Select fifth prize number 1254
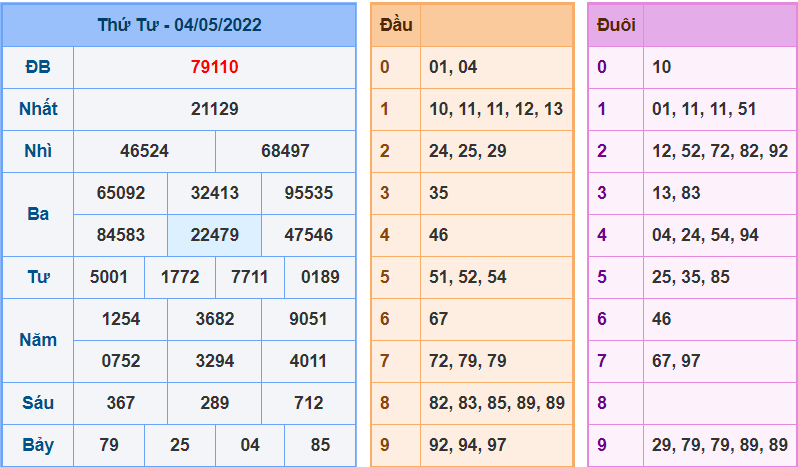Image resolution: width=798 pixels, height=467 pixels. (x=121, y=319)
